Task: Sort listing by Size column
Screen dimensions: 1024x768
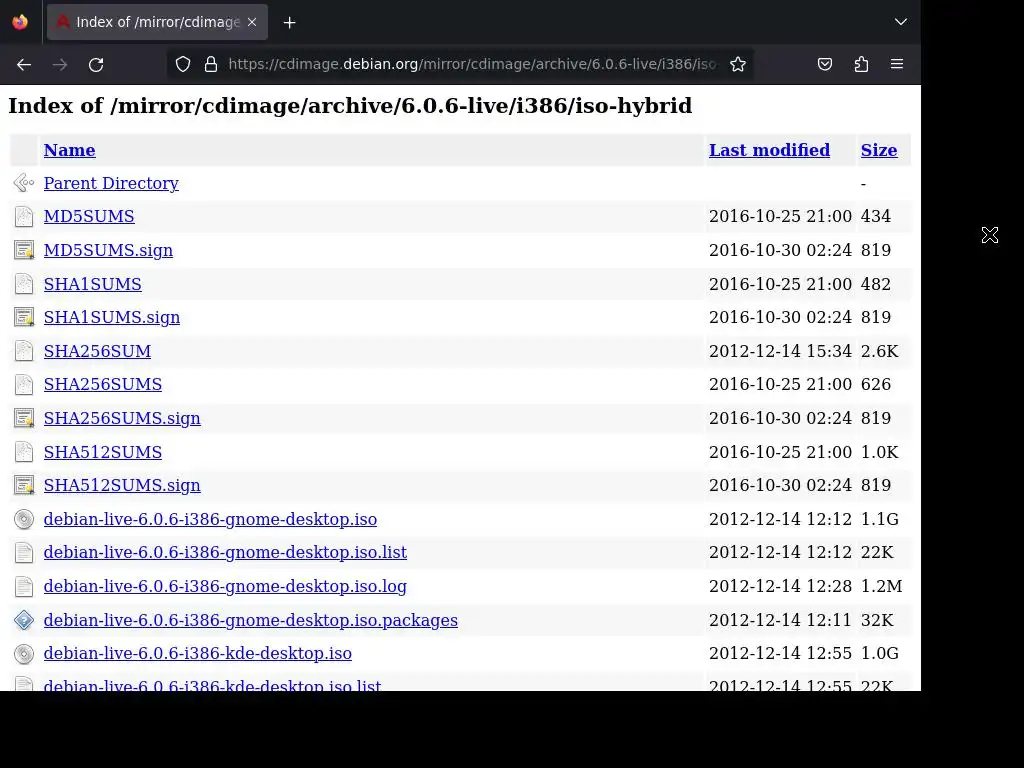Action: coord(878,150)
